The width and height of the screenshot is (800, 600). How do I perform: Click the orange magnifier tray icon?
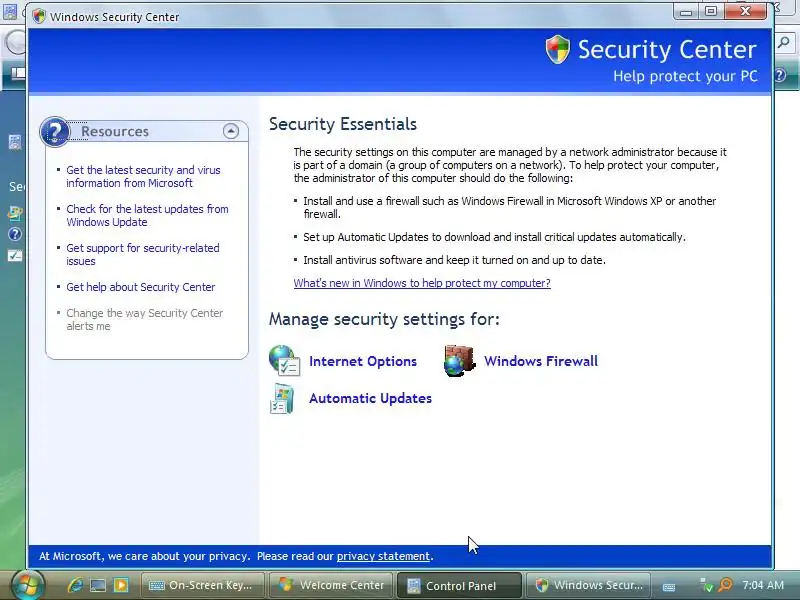pos(725,585)
